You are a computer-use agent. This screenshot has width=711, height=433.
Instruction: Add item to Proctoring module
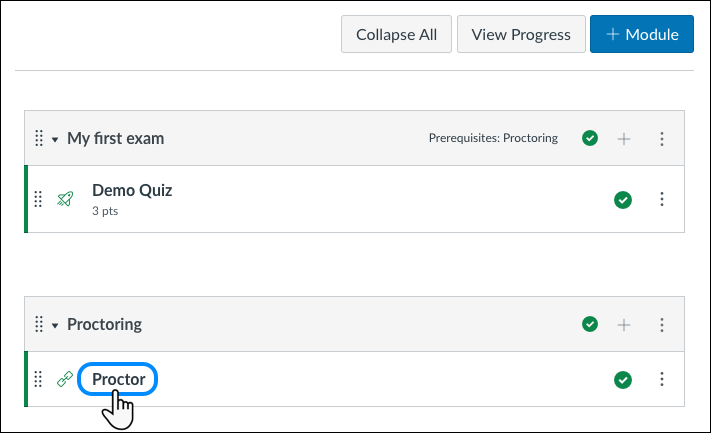pyautogui.click(x=624, y=324)
